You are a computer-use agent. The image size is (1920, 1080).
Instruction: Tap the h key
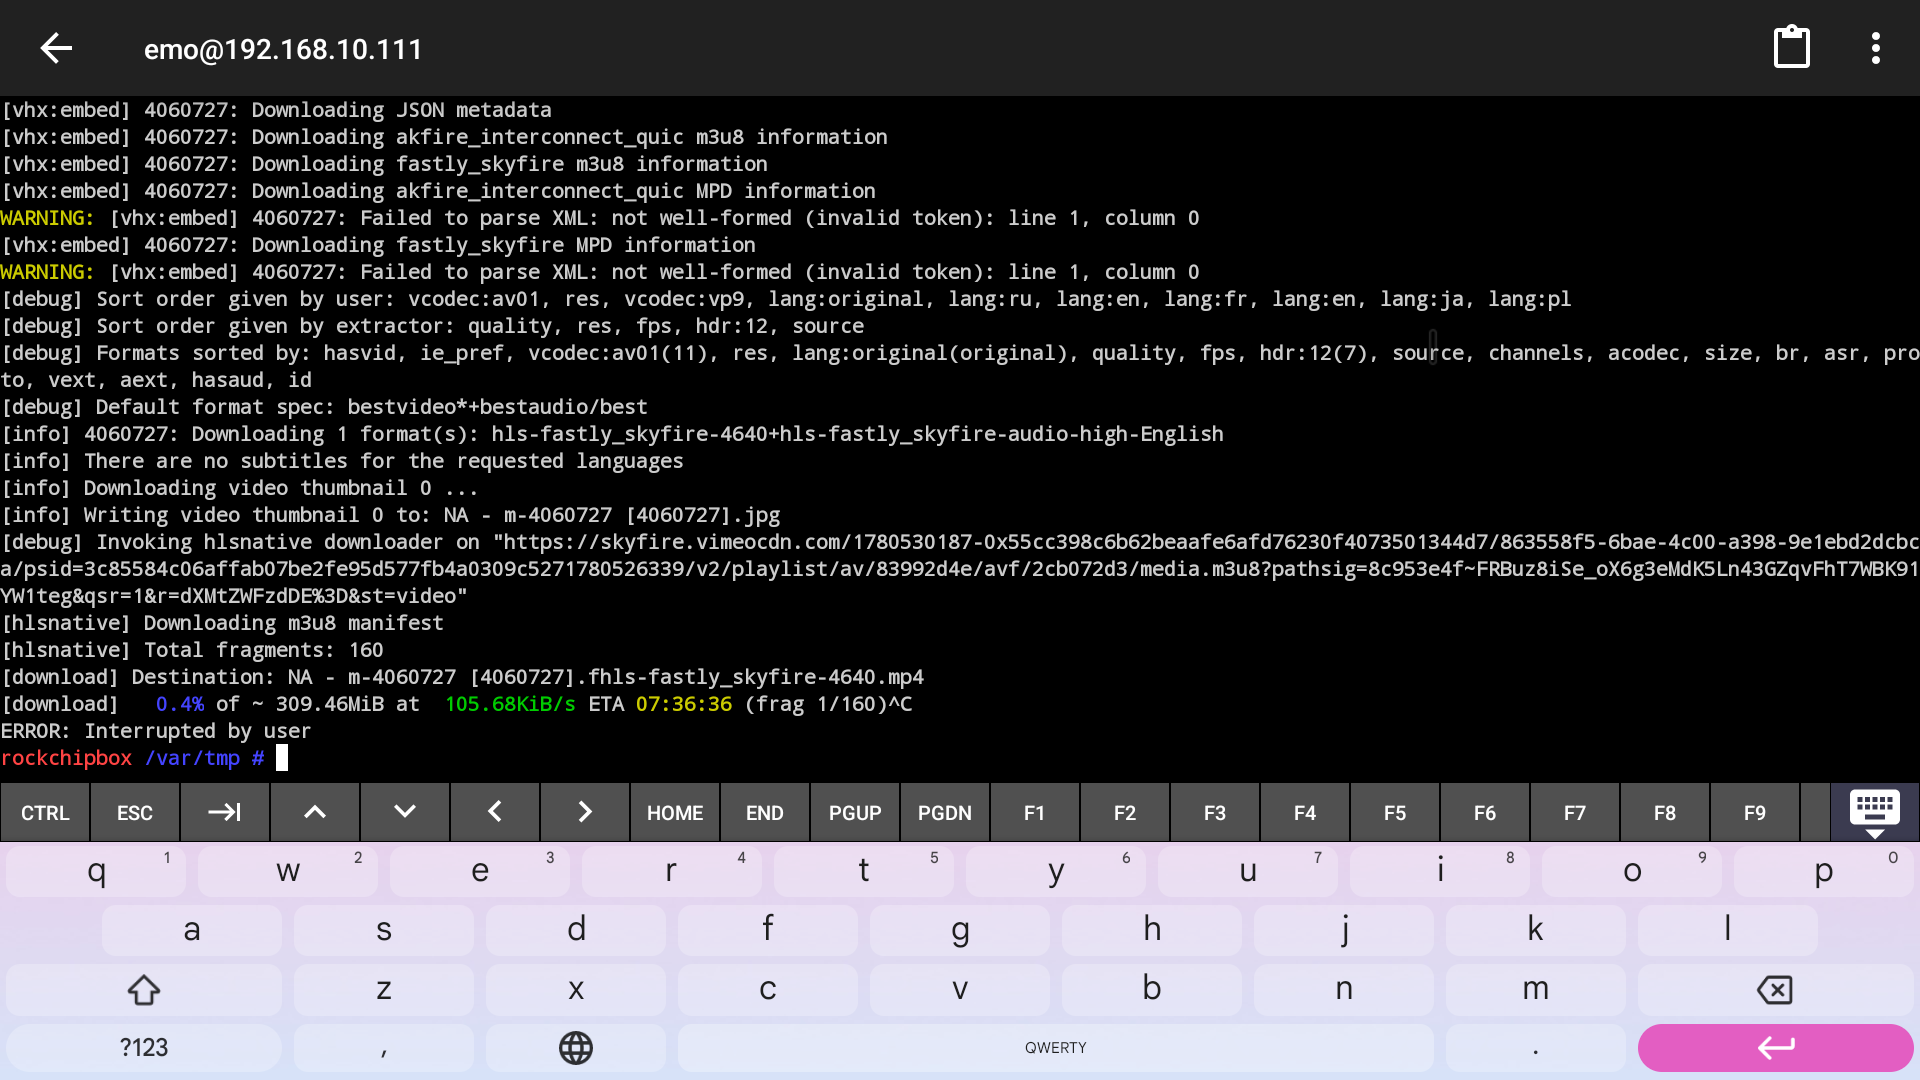point(1152,930)
